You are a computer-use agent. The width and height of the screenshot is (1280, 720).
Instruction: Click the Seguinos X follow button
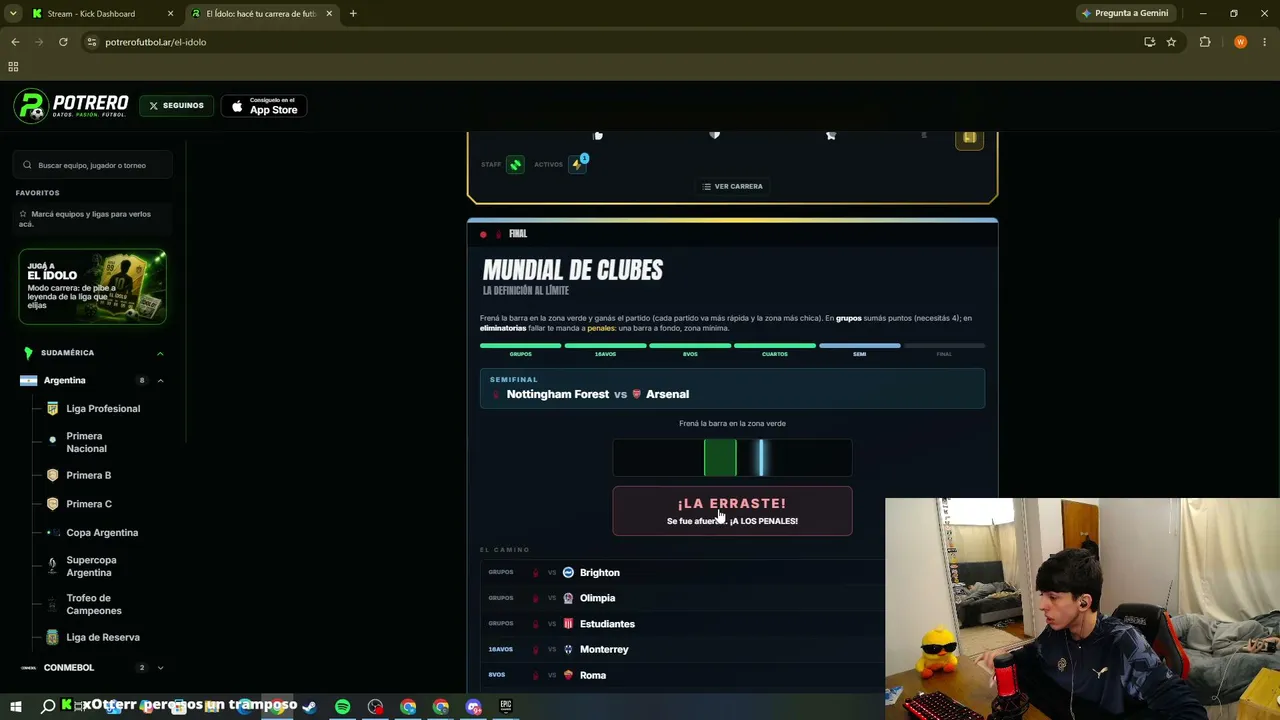[x=176, y=105]
